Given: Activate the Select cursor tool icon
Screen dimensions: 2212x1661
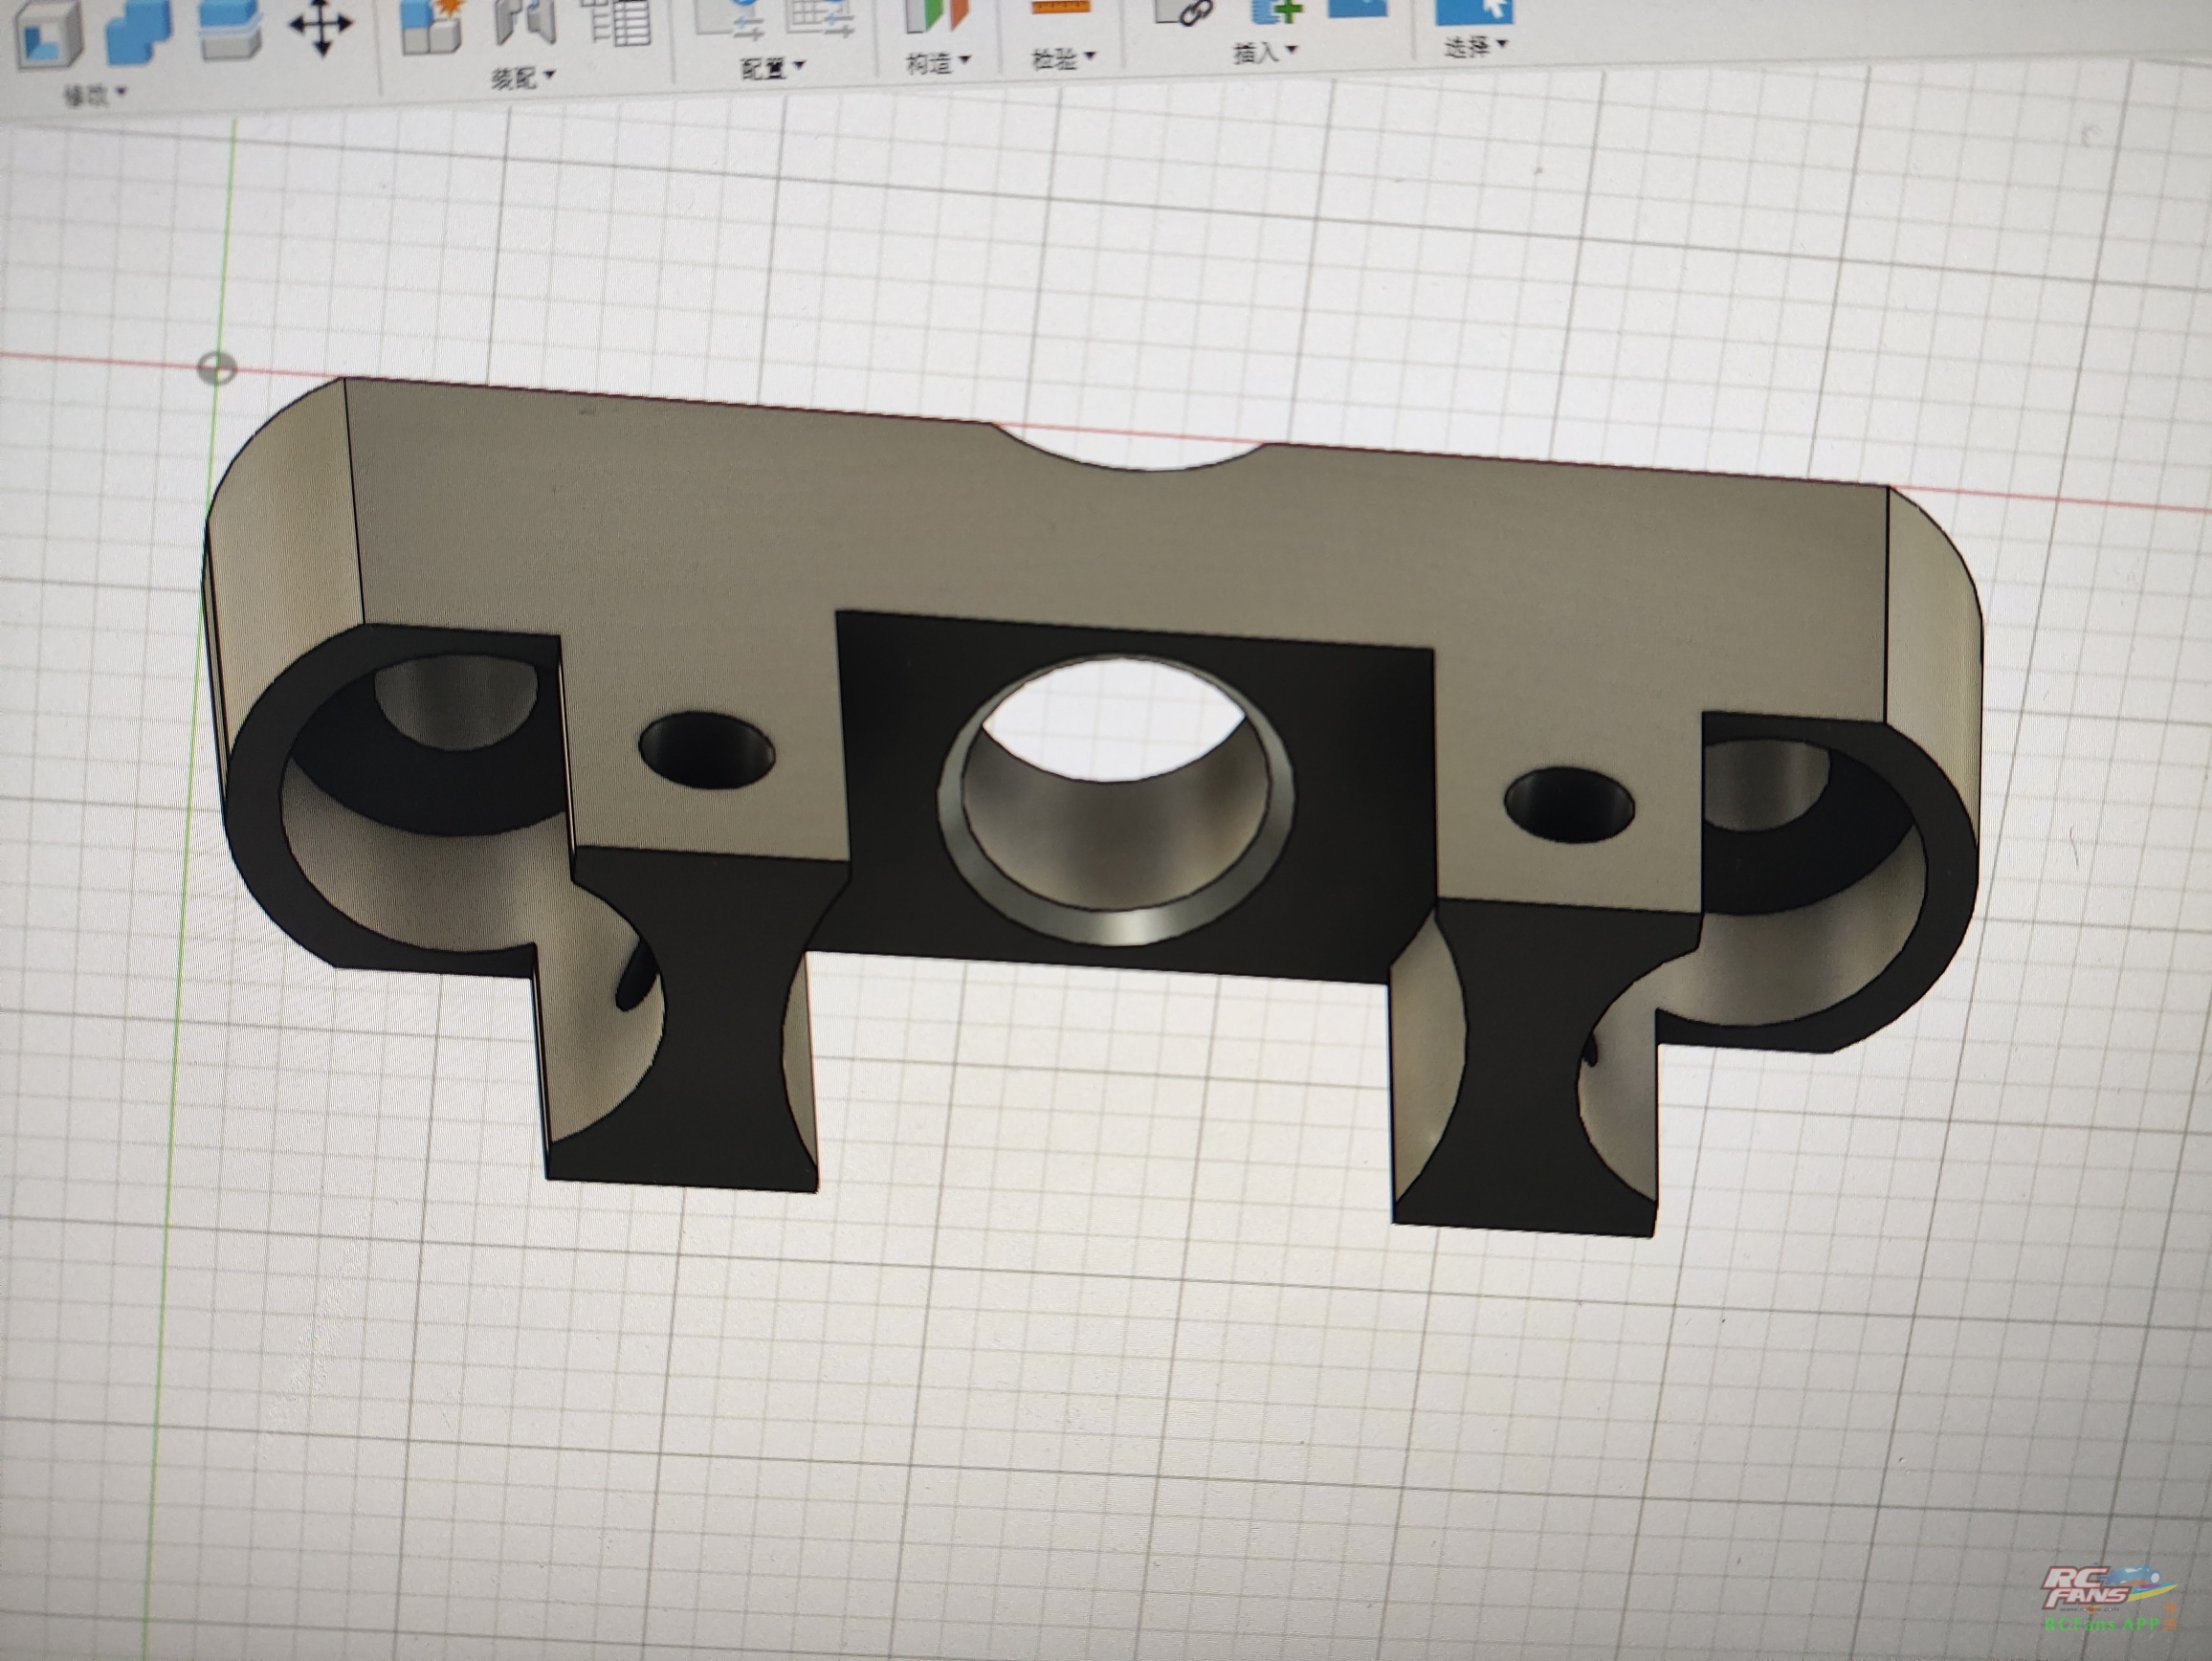Looking at the screenshot, I should point(1474,10).
